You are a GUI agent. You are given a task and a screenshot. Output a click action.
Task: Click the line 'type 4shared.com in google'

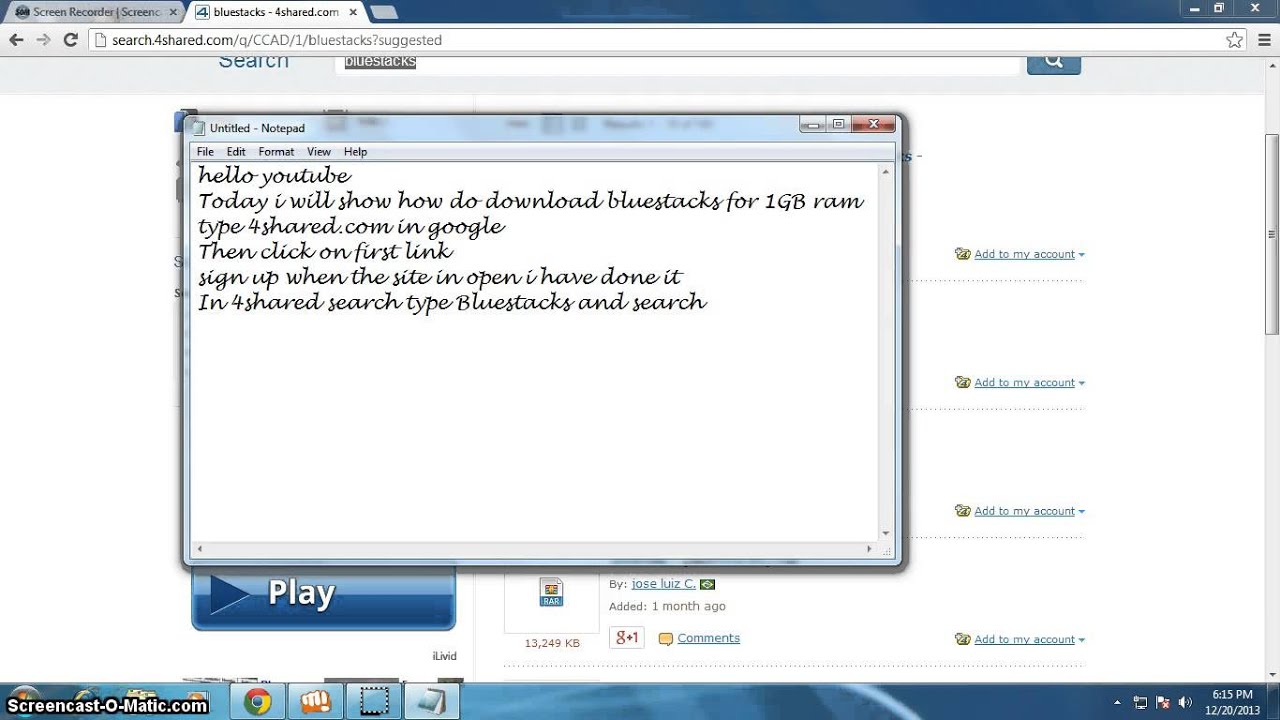[x=351, y=226]
